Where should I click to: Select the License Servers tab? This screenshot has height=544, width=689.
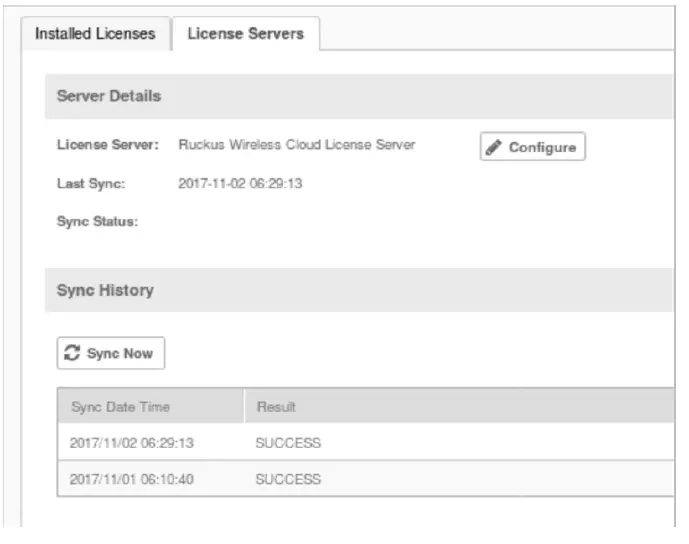[246, 34]
